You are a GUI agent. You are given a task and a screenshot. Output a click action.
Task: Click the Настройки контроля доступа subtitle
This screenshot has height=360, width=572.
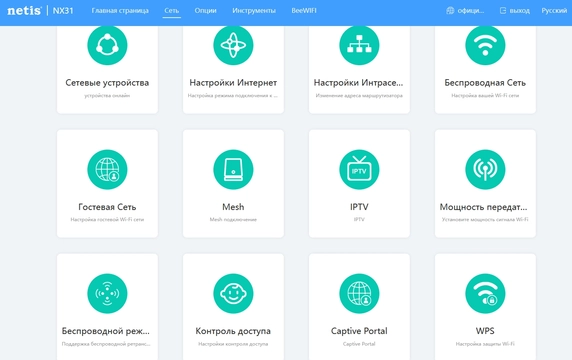coord(233,344)
